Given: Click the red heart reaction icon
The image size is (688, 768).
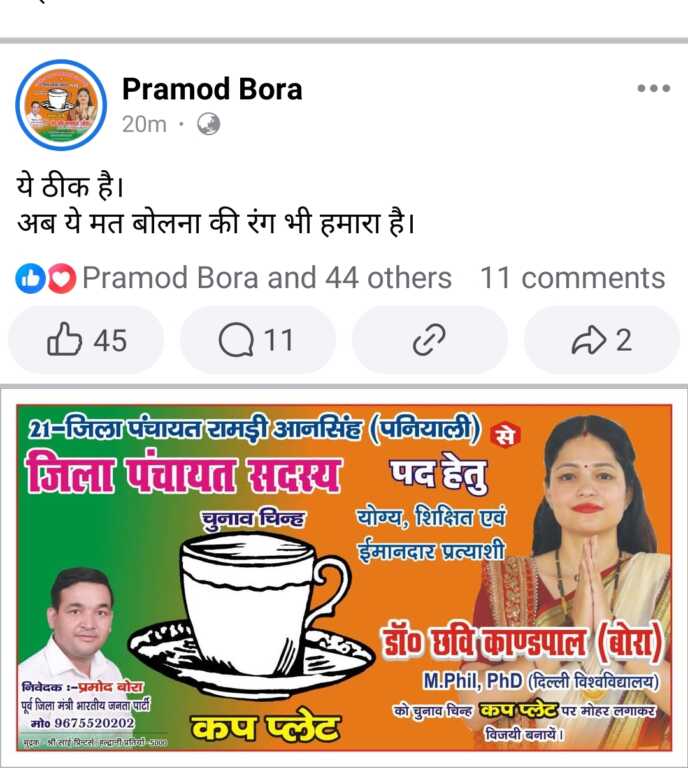Looking at the screenshot, I should (x=62, y=278).
